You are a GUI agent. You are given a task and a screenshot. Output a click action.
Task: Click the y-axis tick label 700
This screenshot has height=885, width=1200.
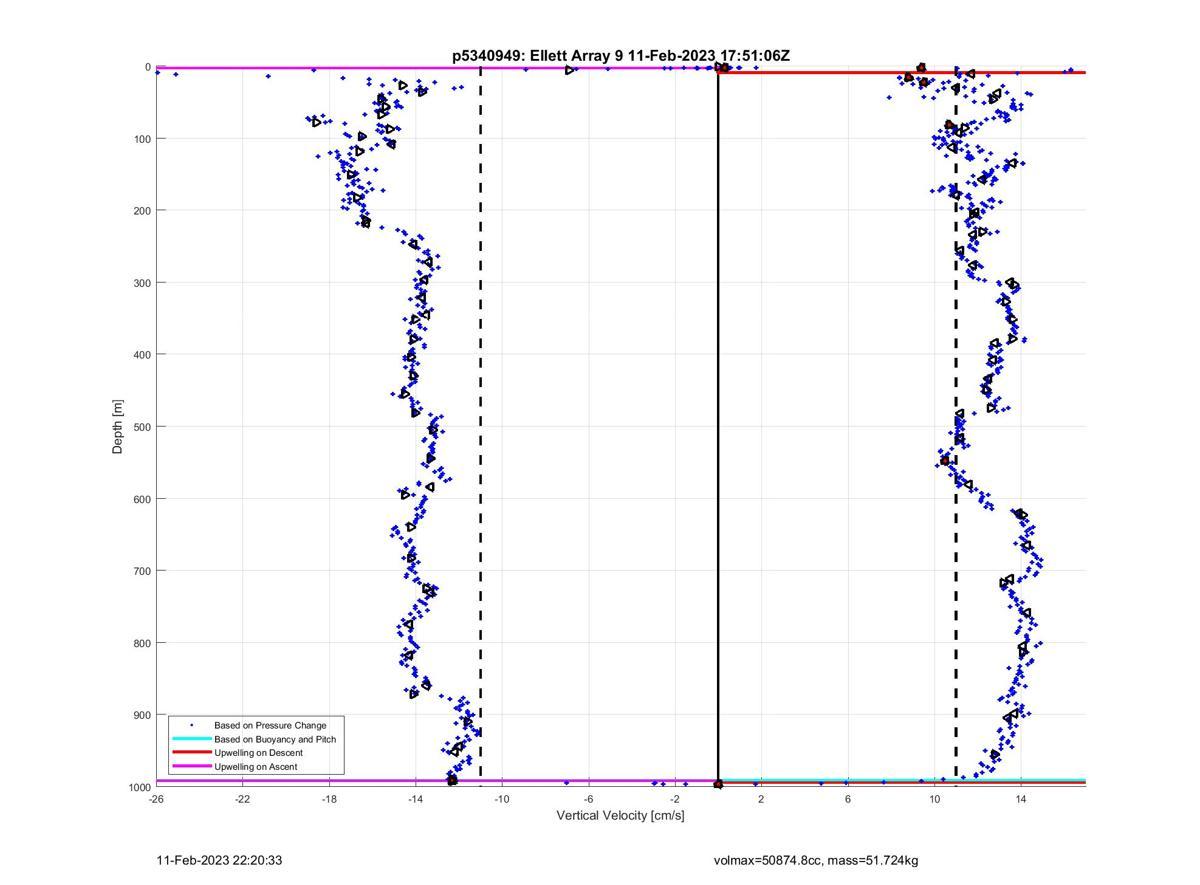(142, 571)
